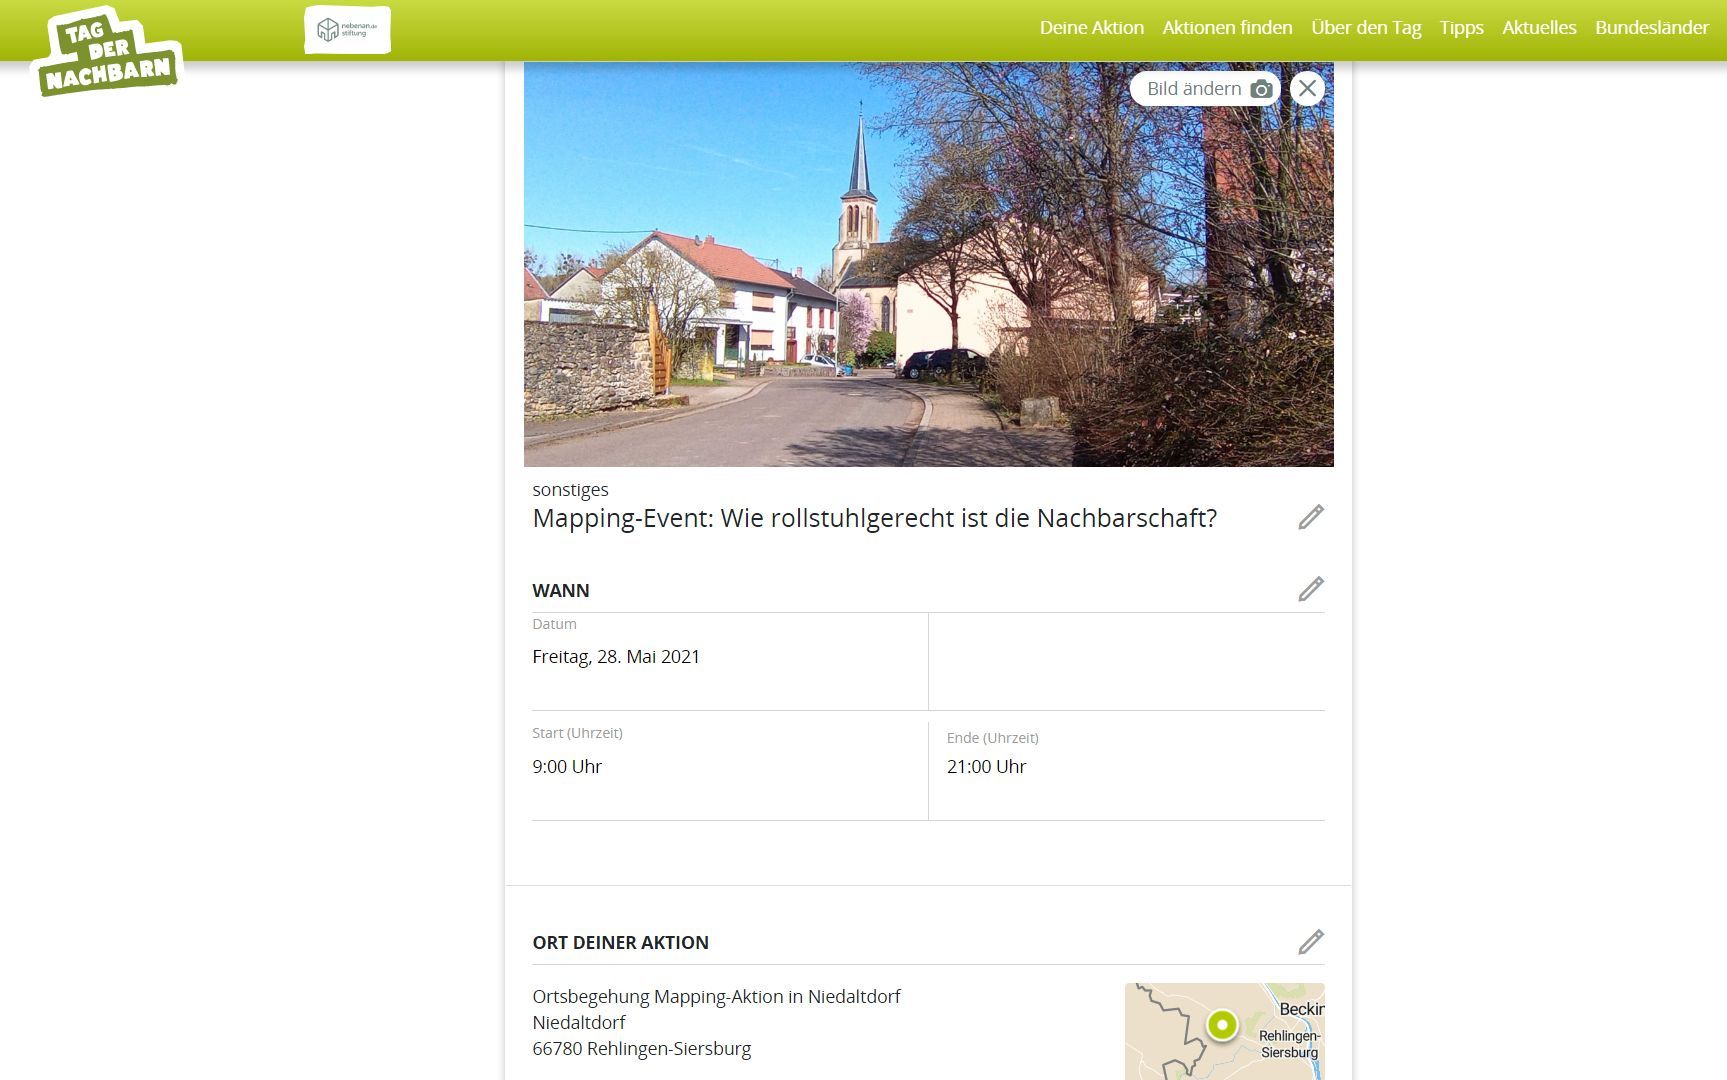Viewport: 1727px width, 1080px height.
Task: Click the Bild ändern button
Action: pyautogui.click(x=1205, y=89)
